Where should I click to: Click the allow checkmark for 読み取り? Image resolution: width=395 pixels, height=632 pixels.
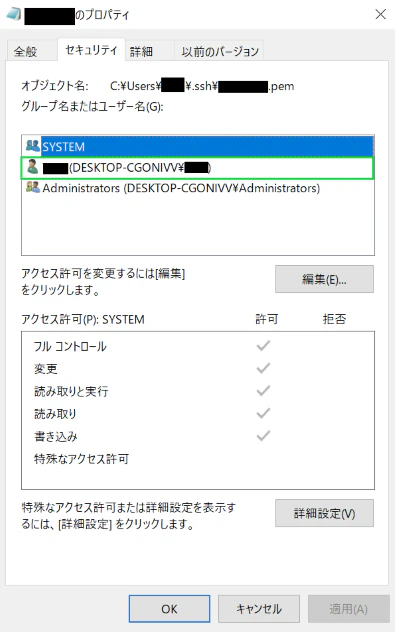pyautogui.click(x=263, y=414)
